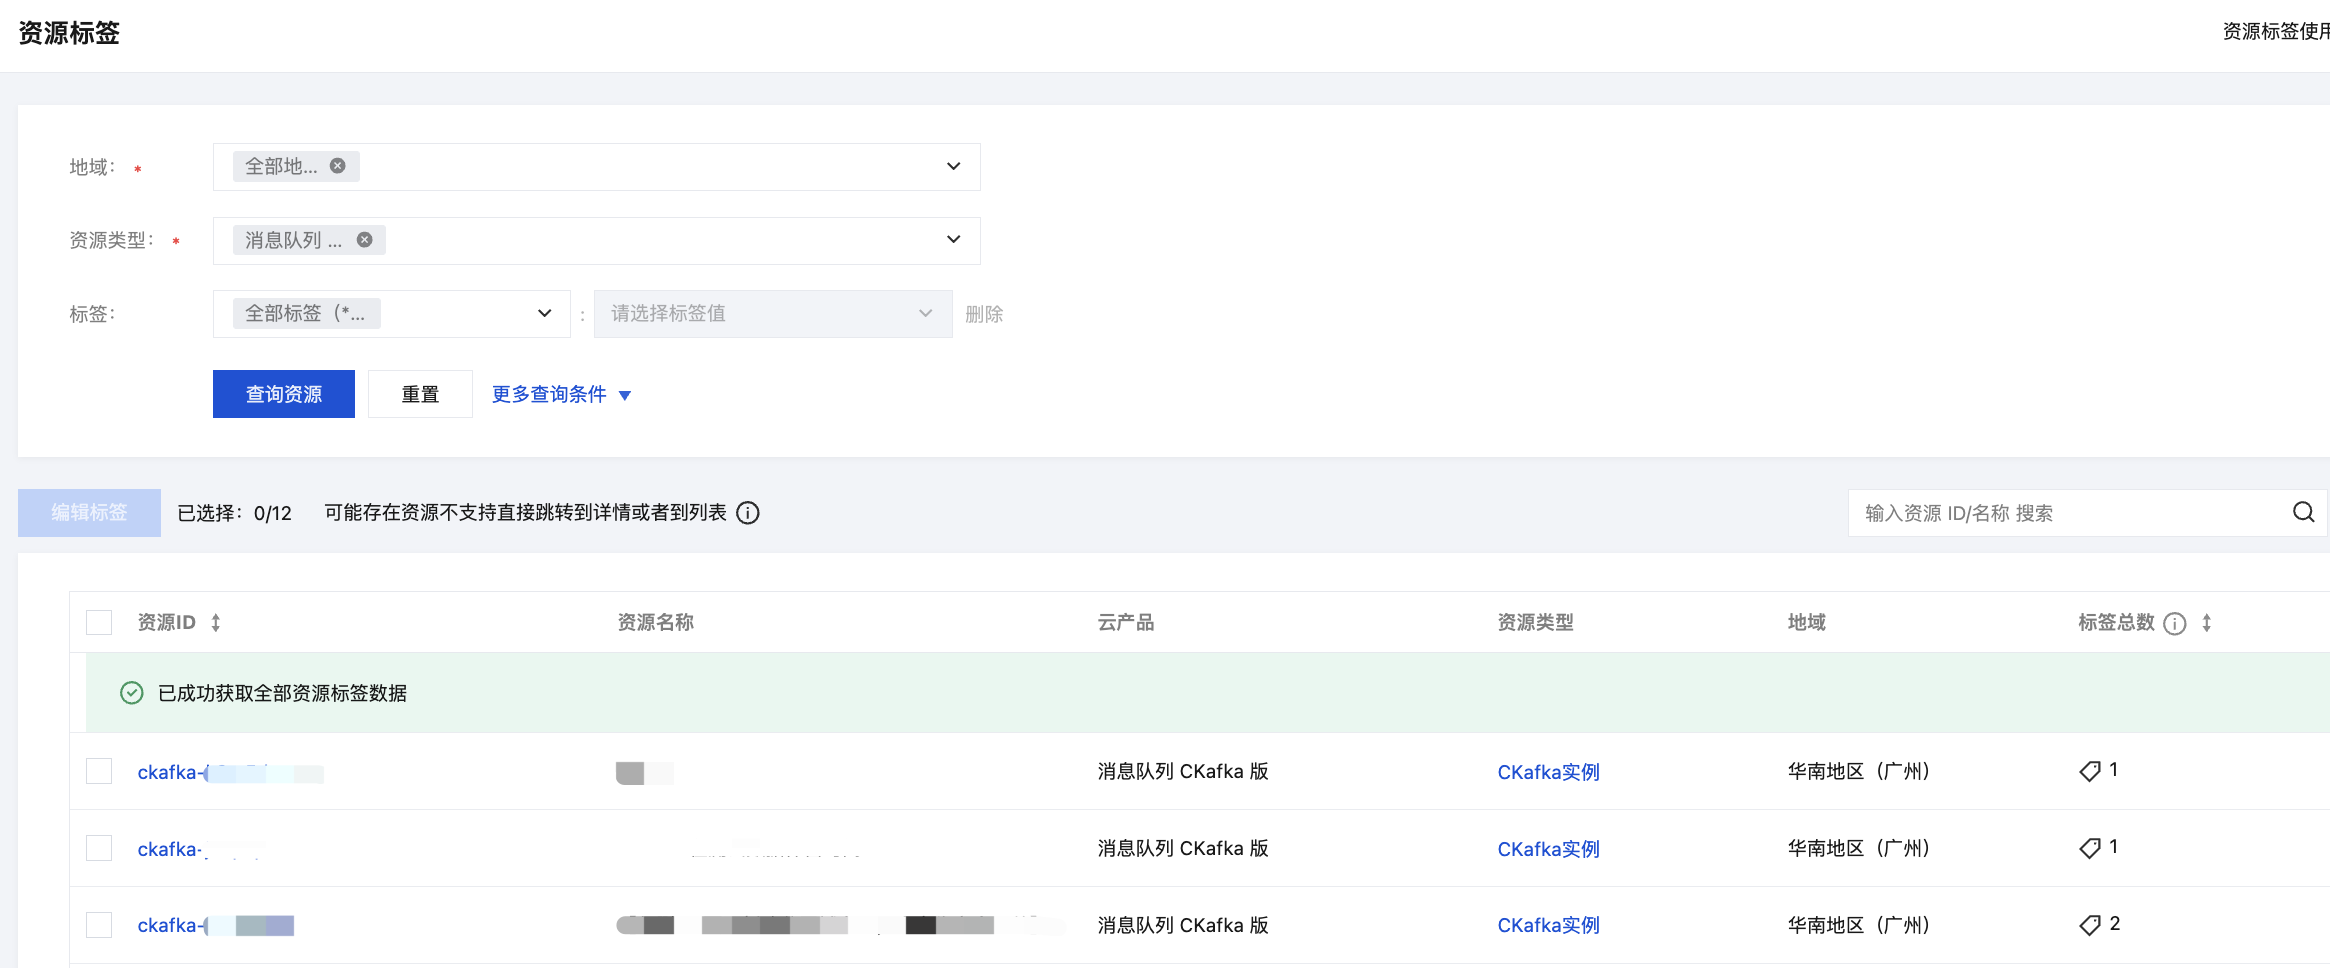This screenshot has height=968, width=2330.
Task: Open the 资源类型 dropdown
Action: pyautogui.click(x=953, y=240)
